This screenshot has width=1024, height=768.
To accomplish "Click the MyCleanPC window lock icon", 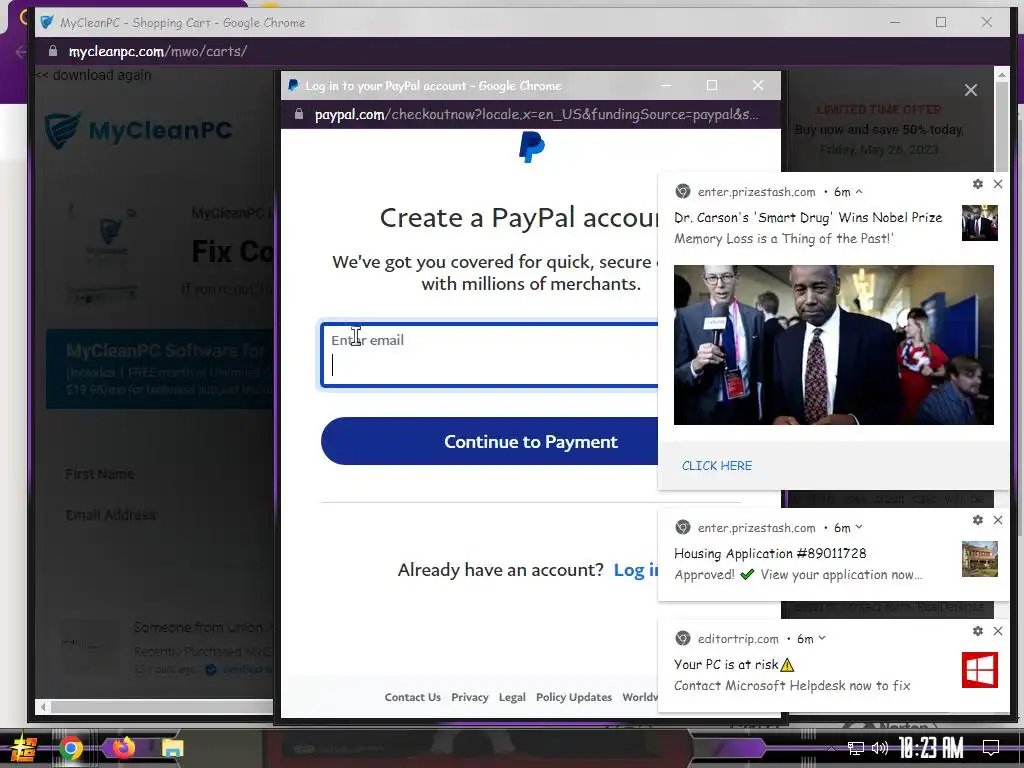I will 54,51.
